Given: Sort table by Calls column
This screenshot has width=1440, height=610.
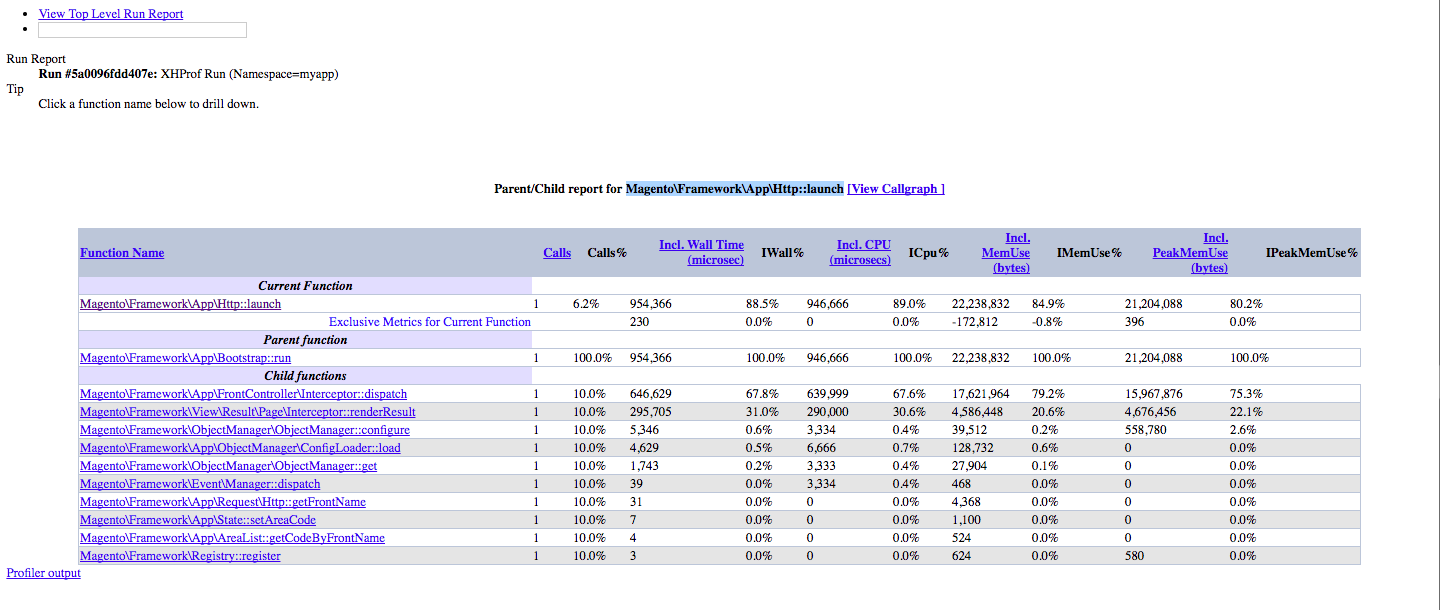Looking at the screenshot, I should (x=557, y=253).
